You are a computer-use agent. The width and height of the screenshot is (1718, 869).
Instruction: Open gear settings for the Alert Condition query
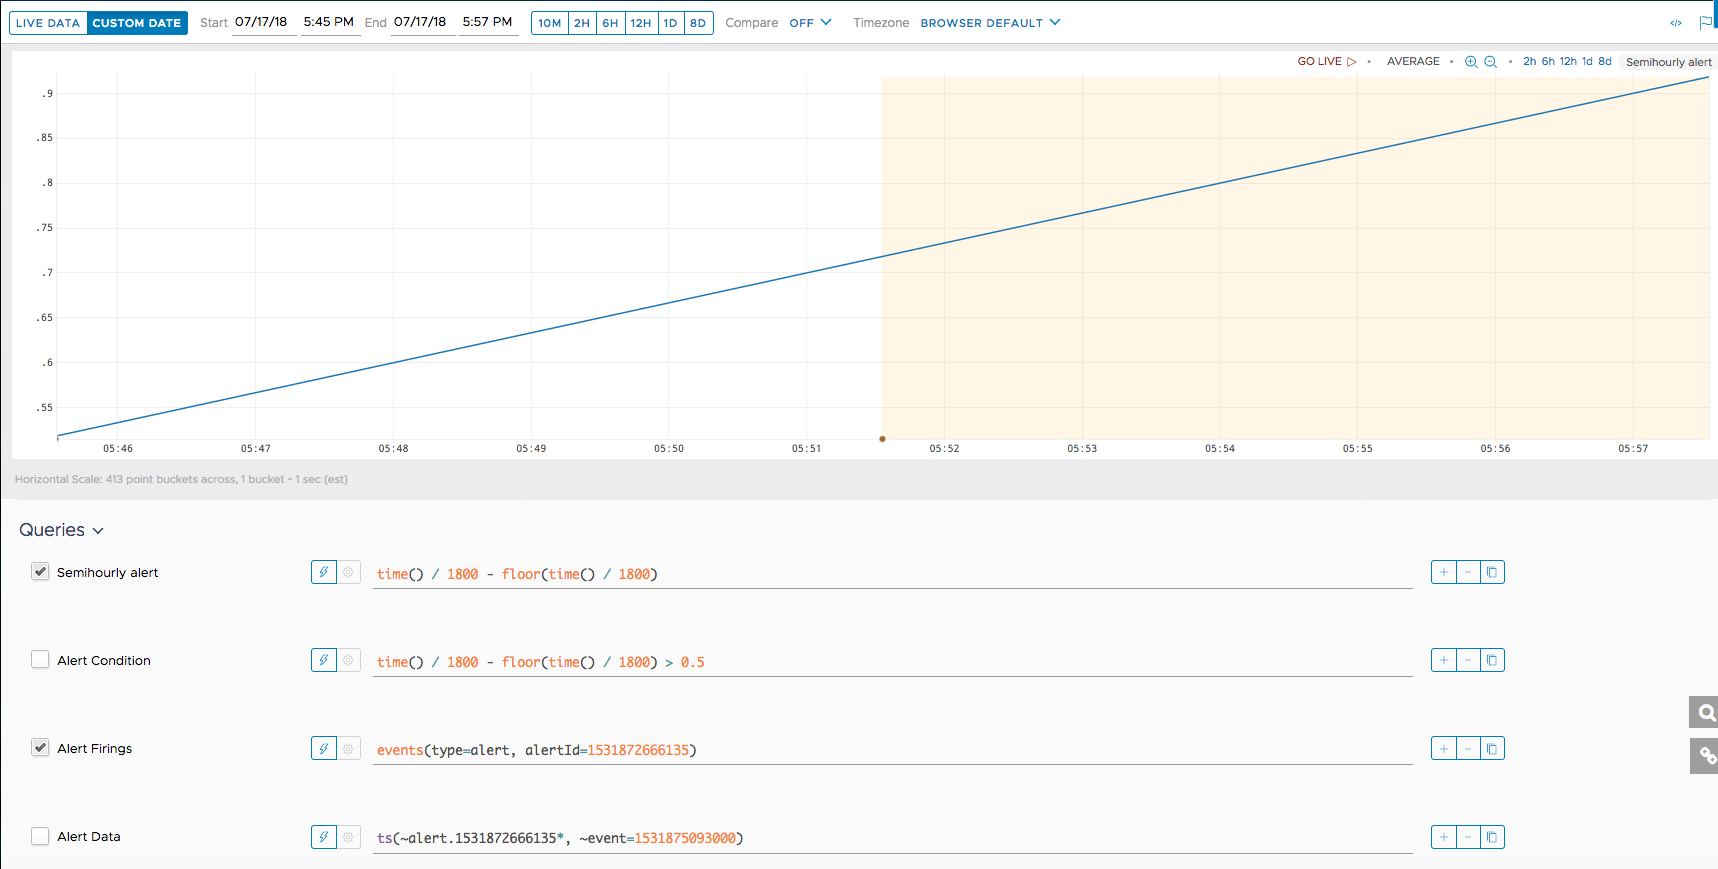pyautogui.click(x=349, y=660)
